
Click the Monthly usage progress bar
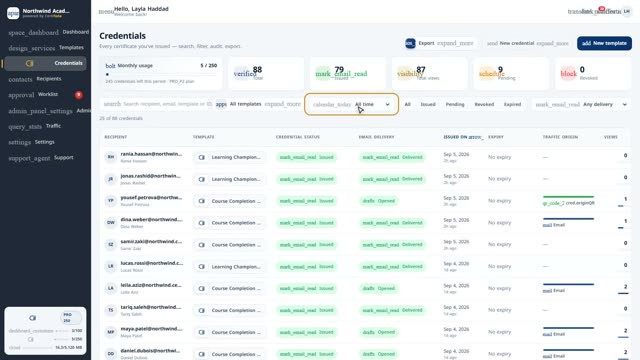coord(161,74)
